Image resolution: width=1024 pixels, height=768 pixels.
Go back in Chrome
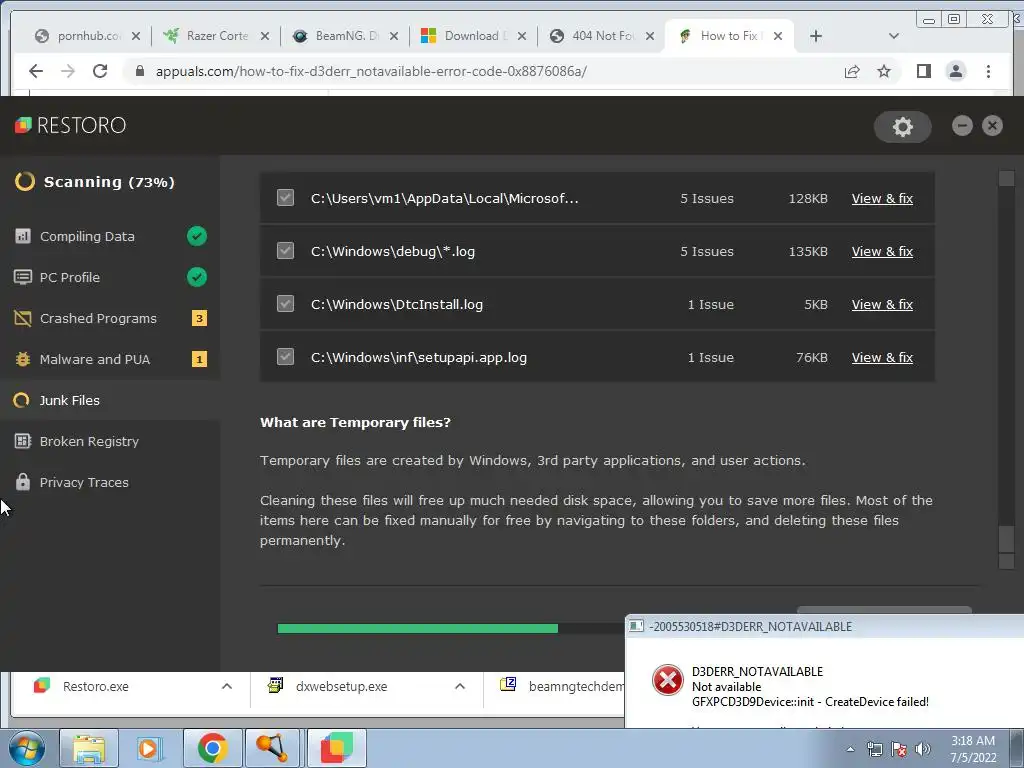click(36, 71)
